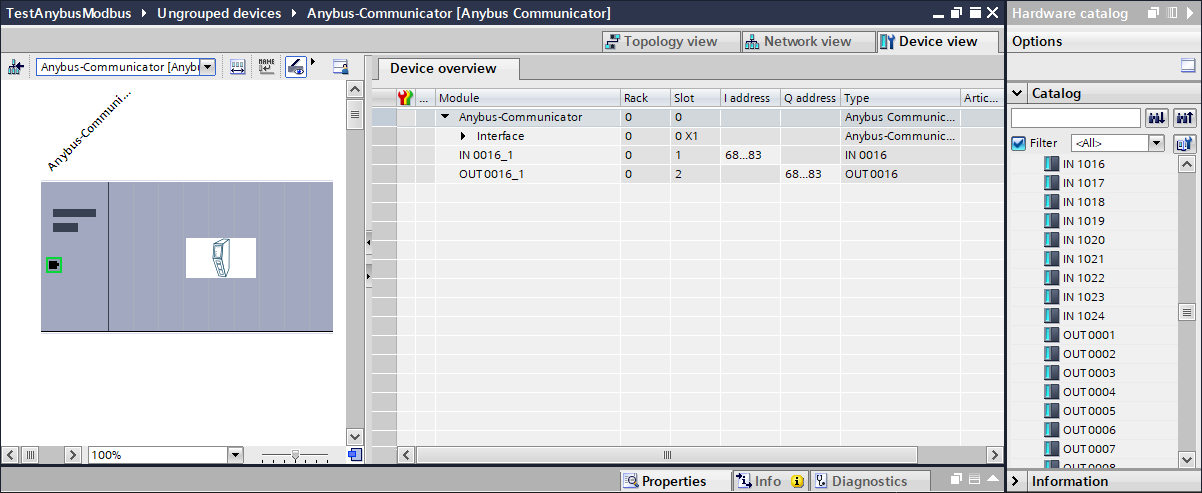Open the Anybus-Communicator device selector dropdown

[x=207, y=67]
